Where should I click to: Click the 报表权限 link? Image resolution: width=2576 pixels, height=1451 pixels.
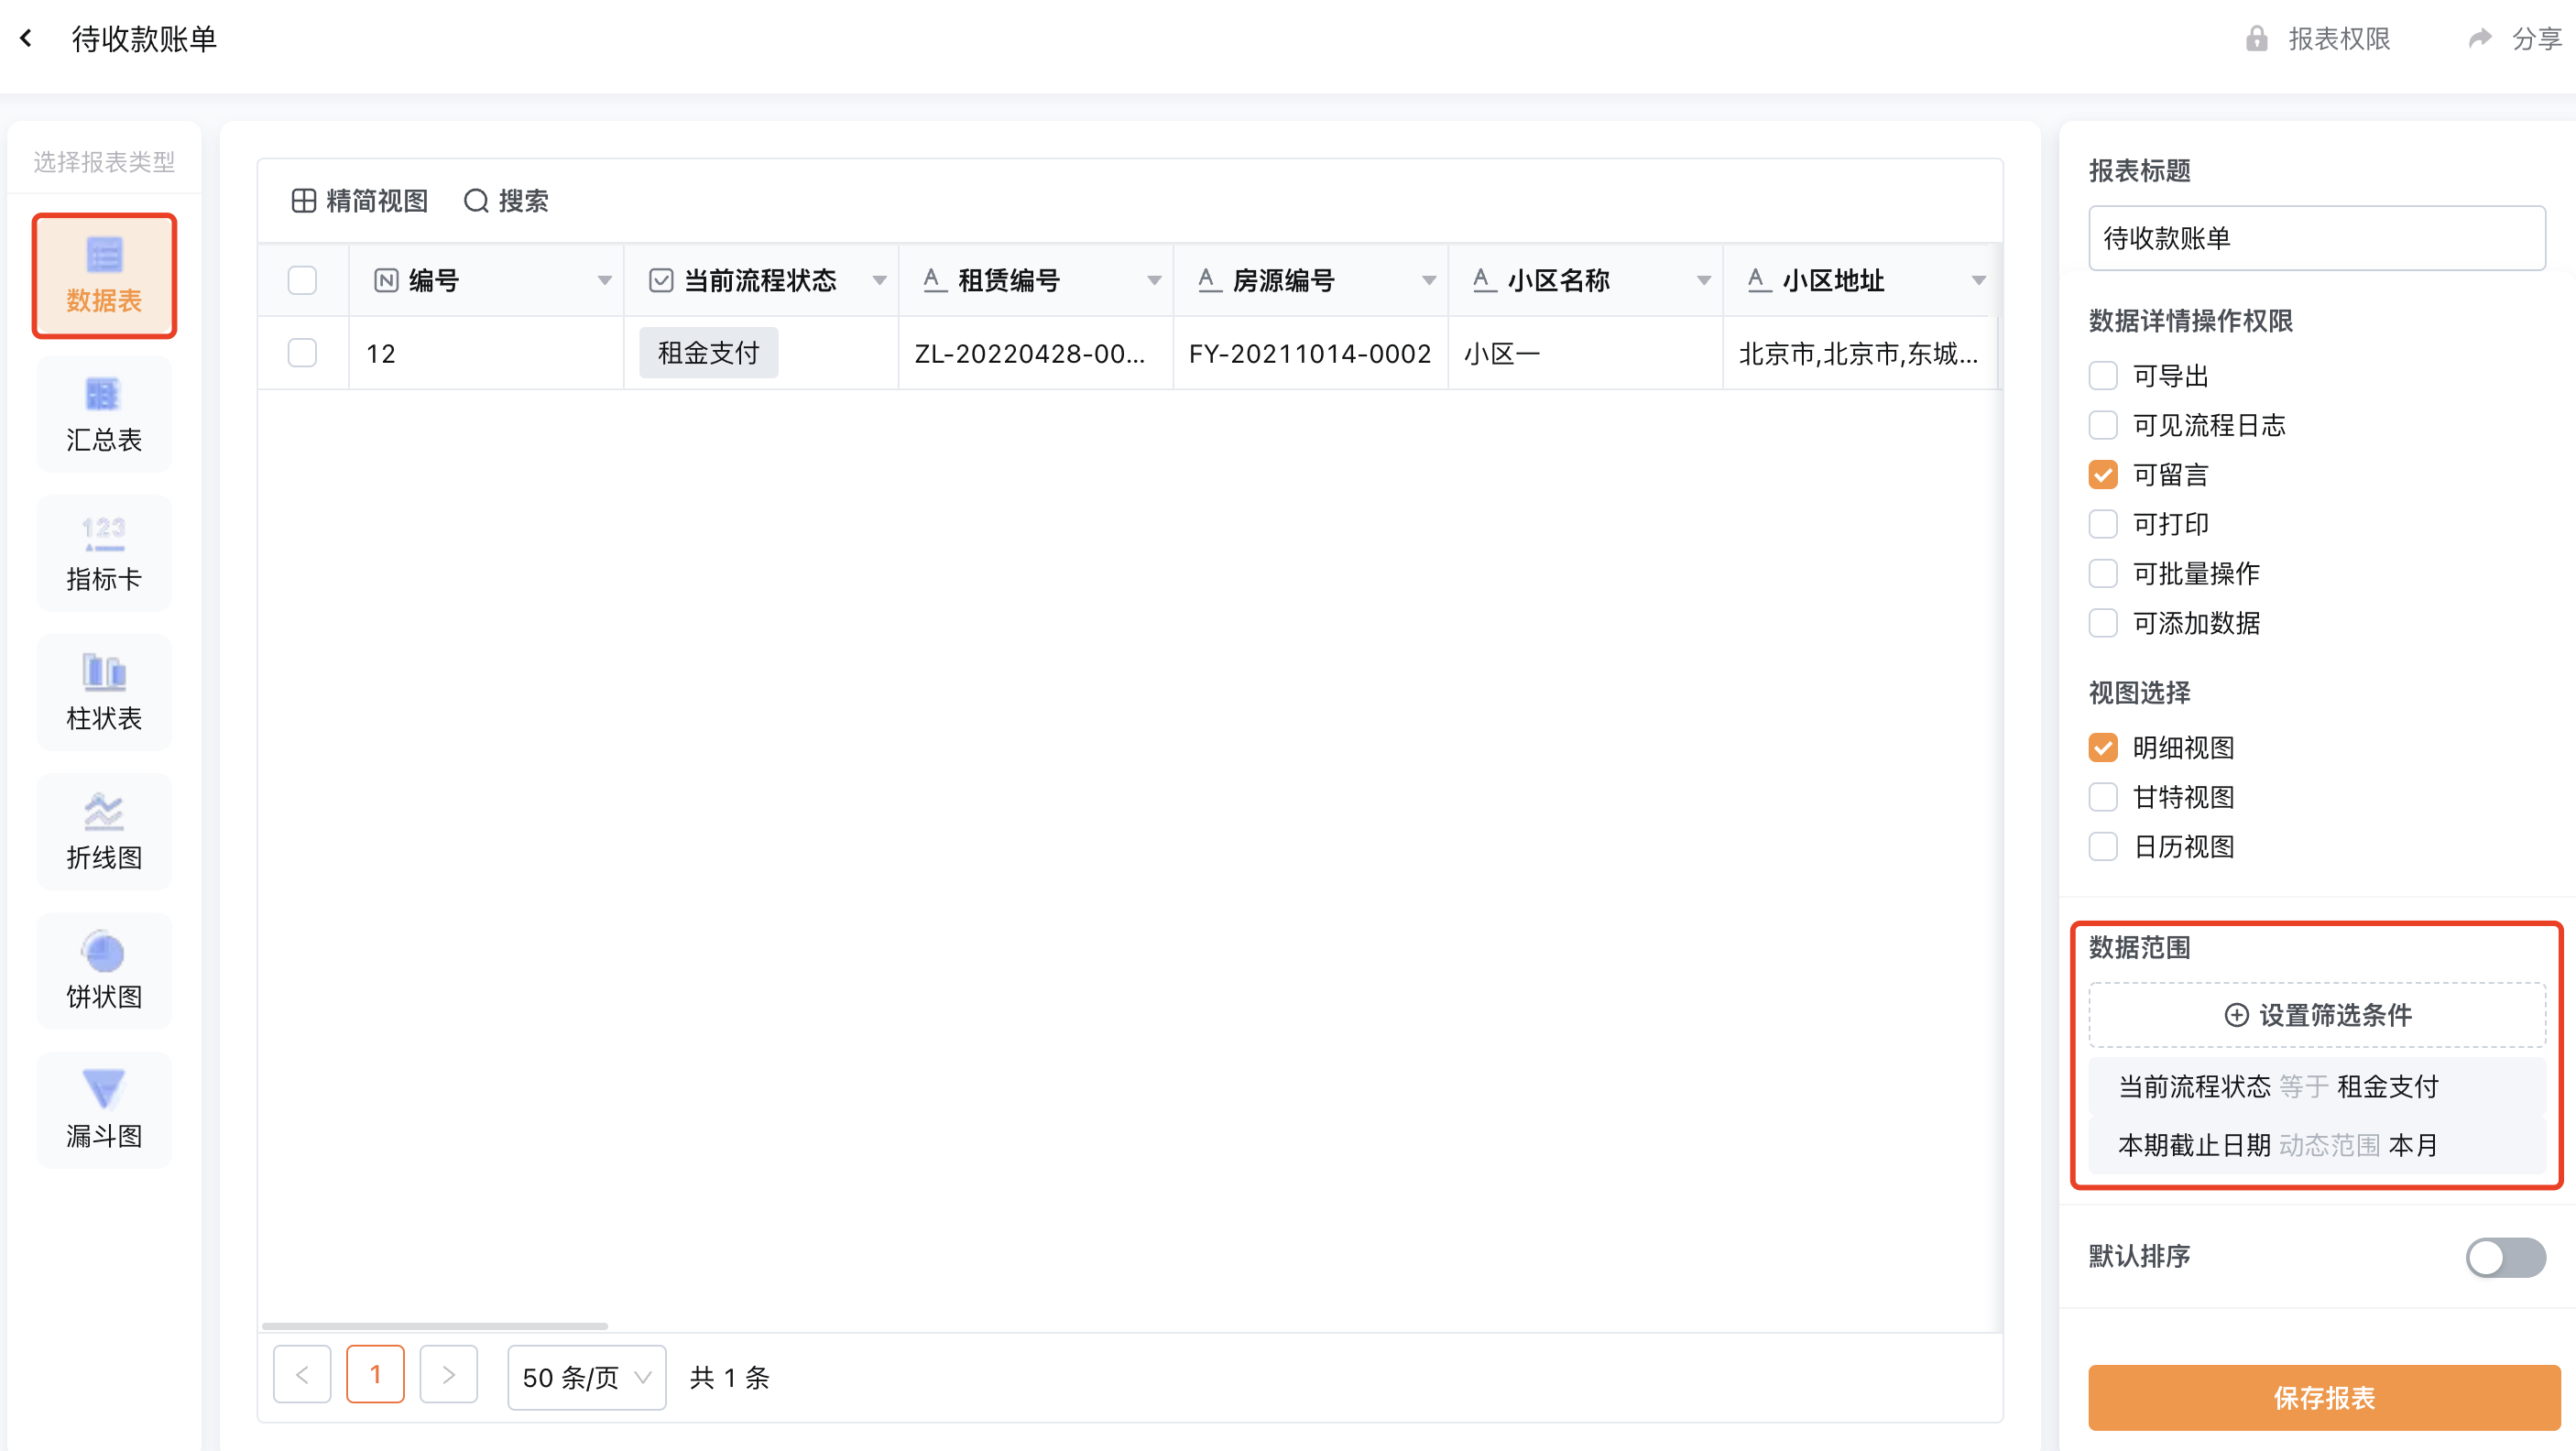point(2339,39)
